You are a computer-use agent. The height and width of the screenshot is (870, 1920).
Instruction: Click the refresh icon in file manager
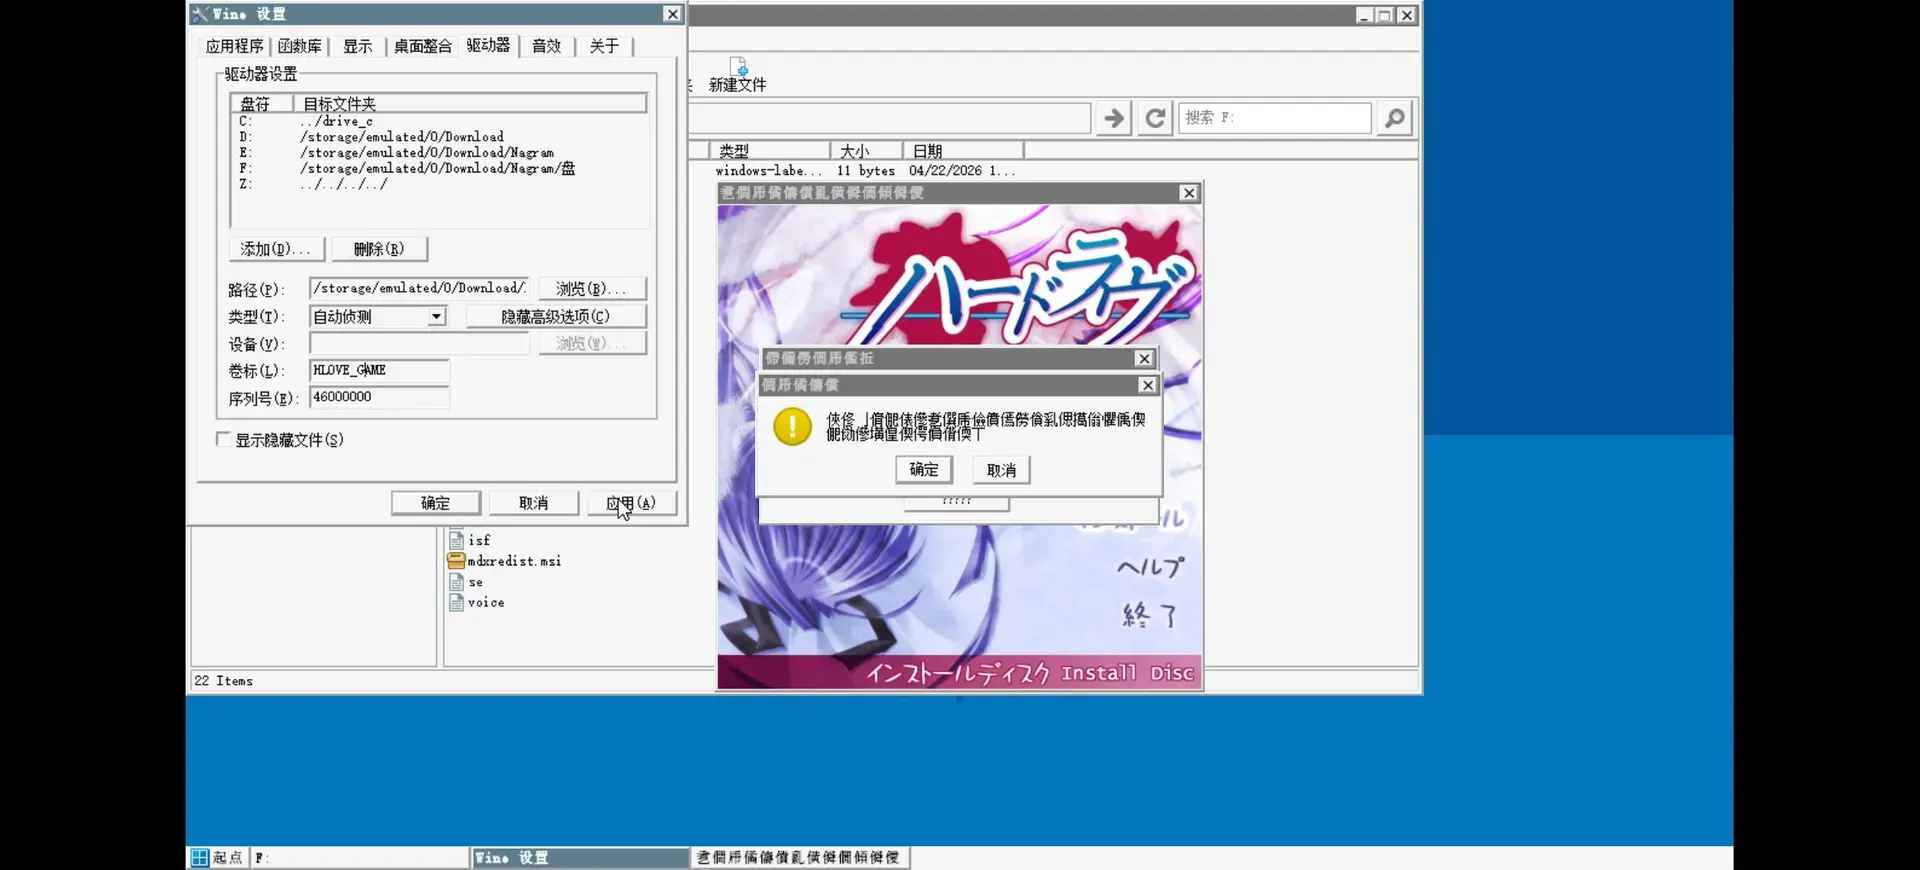[1154, 118]
